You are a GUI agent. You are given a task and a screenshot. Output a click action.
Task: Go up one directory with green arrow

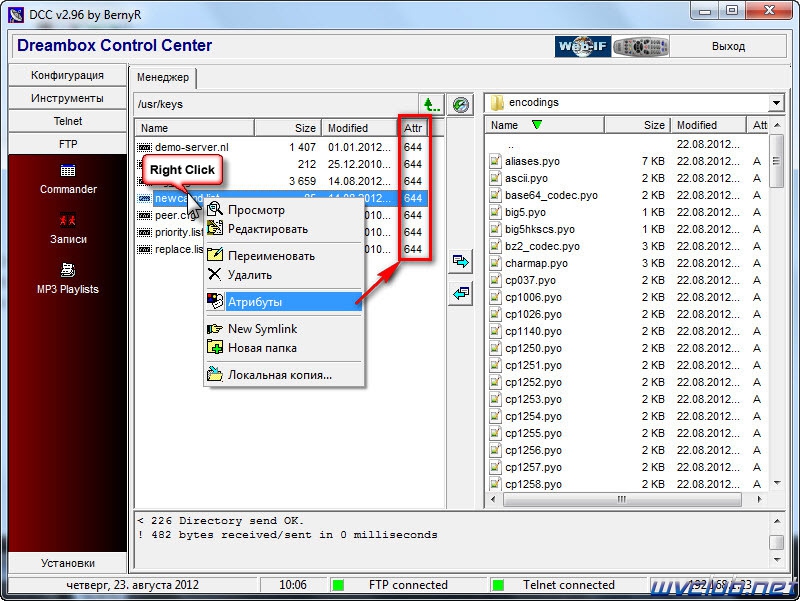tap(431, 105)
